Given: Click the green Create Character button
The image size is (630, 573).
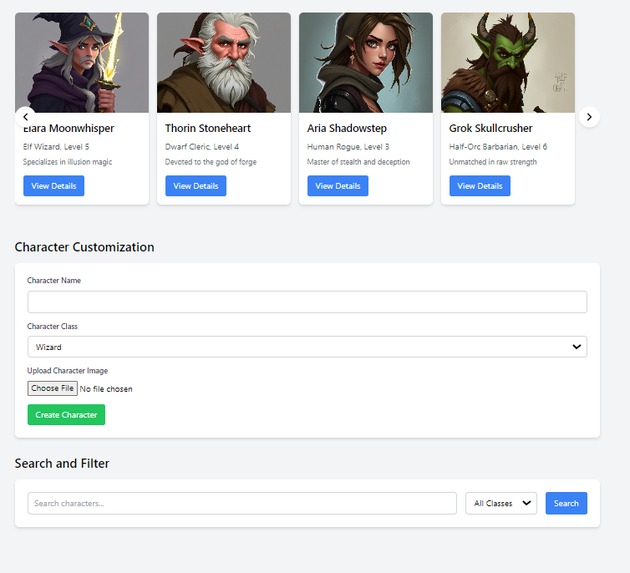Looking at the screenshot, I should (x=66, y=415).
